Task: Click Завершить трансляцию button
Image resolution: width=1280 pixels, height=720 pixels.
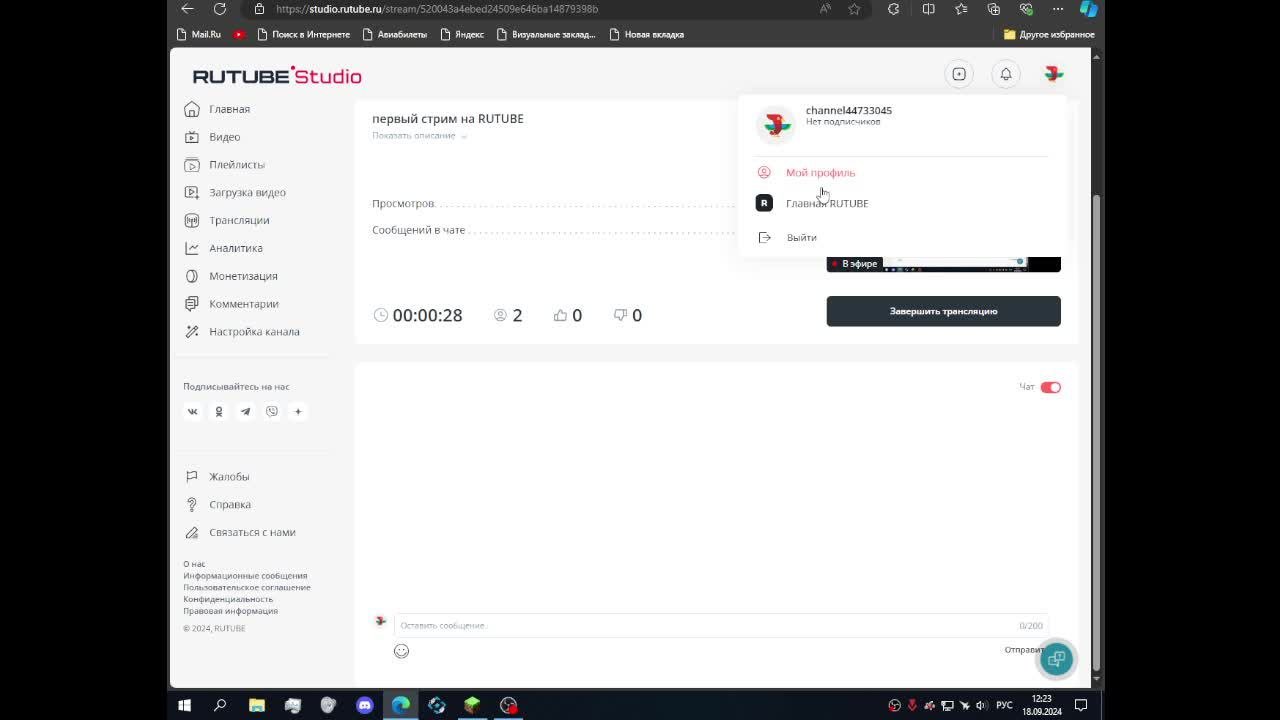Action: click(x=943, y=311)
